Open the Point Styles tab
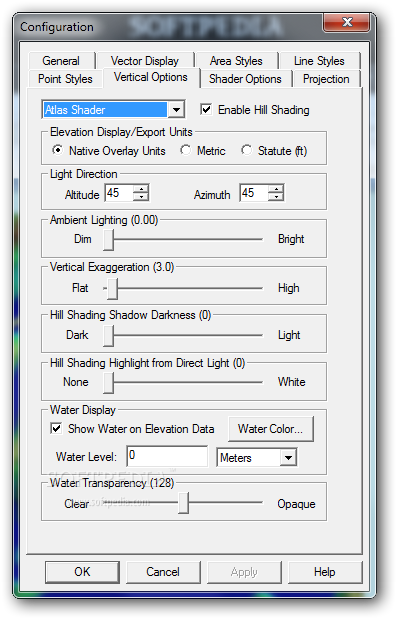The height and width of the screenshot is (619, 397). [x=65, y=79]
